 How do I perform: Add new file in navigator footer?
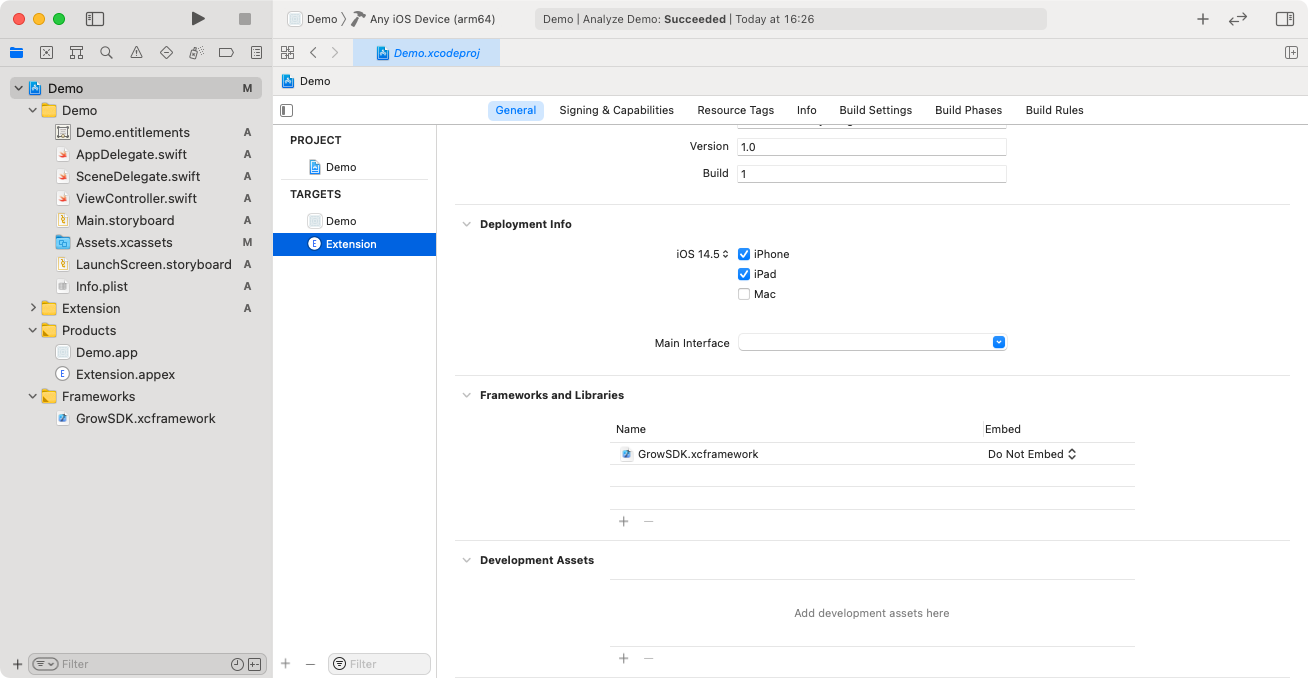click(x=17, y=664)
